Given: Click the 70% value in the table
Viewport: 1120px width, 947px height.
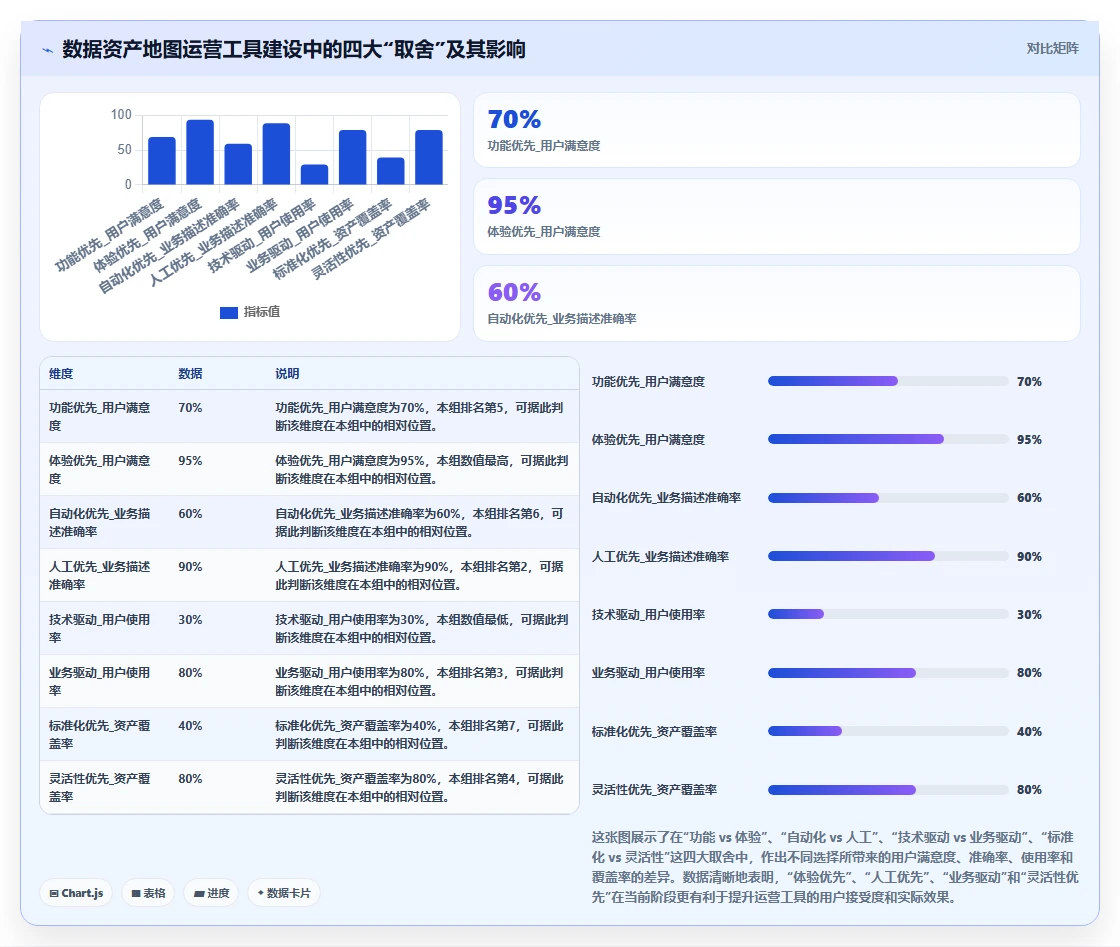Looking at the screenshot, I should click(x=190, y=408).
